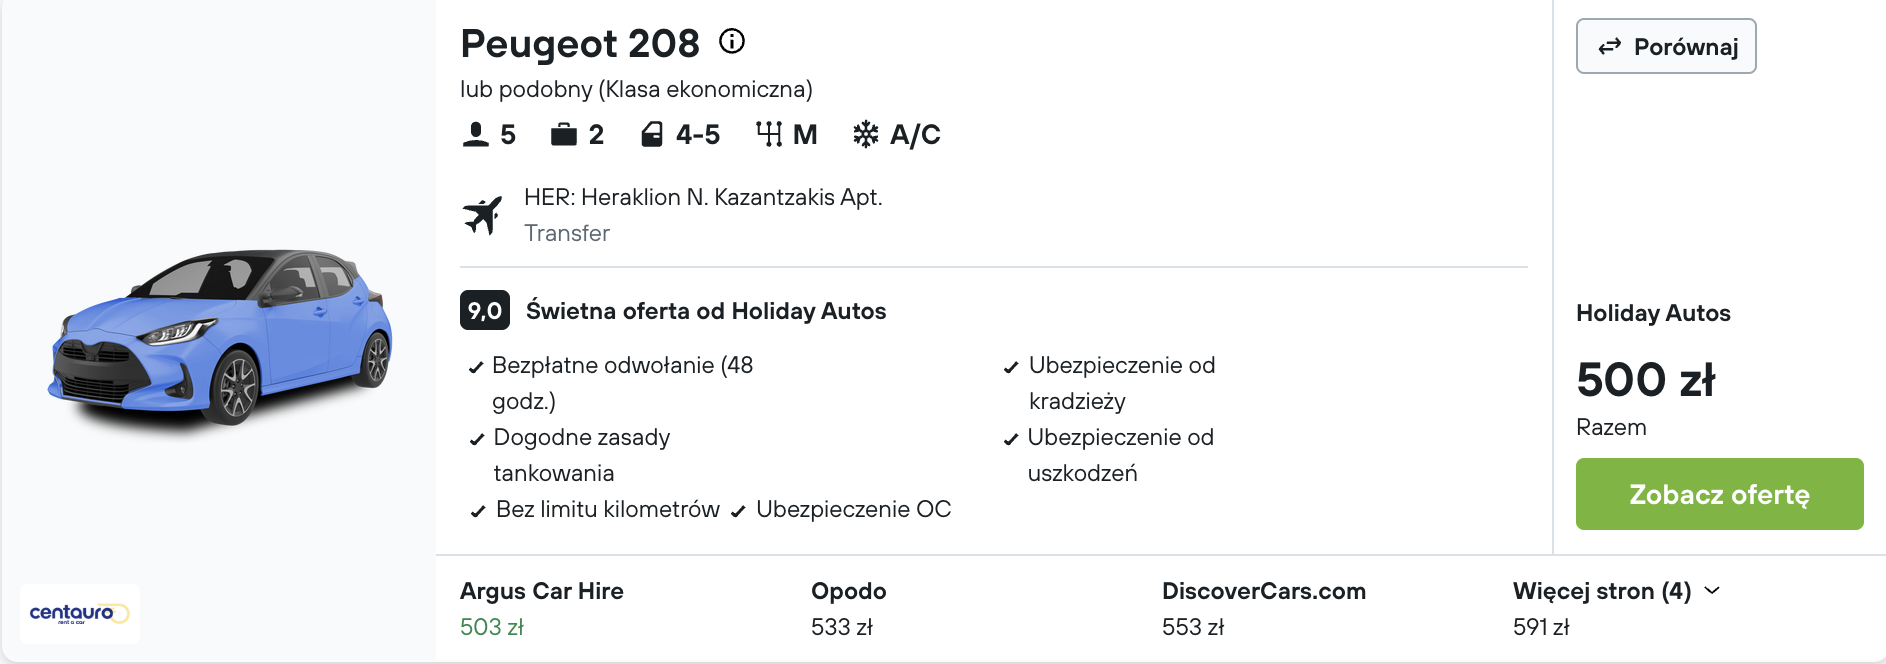
Task: Open the Argus Car Hire 503 zł offer
Action: (541, 608)
